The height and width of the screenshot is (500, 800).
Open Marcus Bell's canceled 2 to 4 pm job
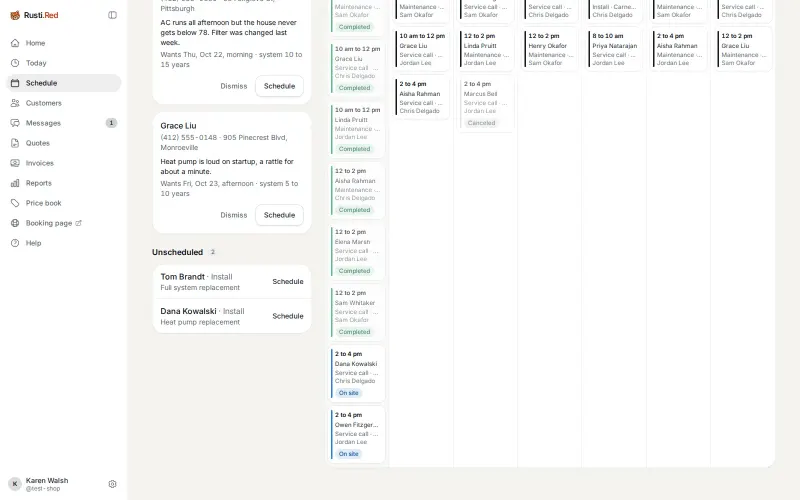pyautogui.click(x=486, y=104)
